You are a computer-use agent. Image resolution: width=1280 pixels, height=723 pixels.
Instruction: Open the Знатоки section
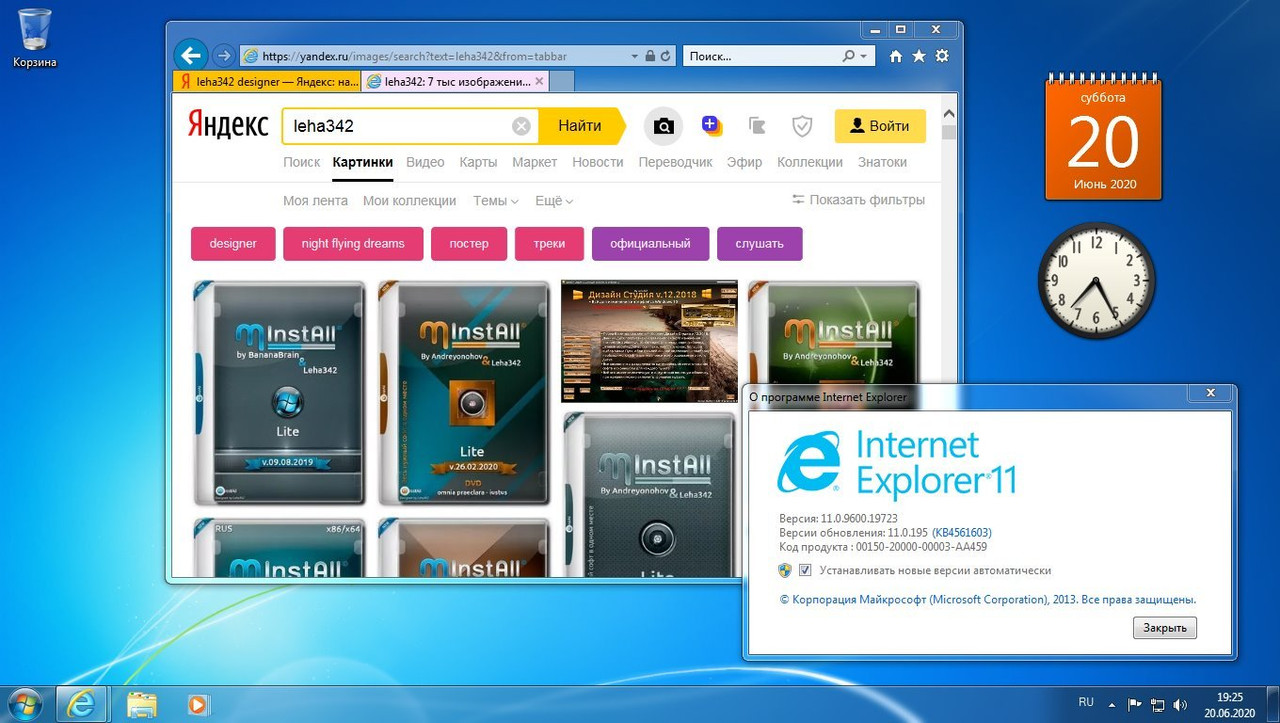click(882, 162)
